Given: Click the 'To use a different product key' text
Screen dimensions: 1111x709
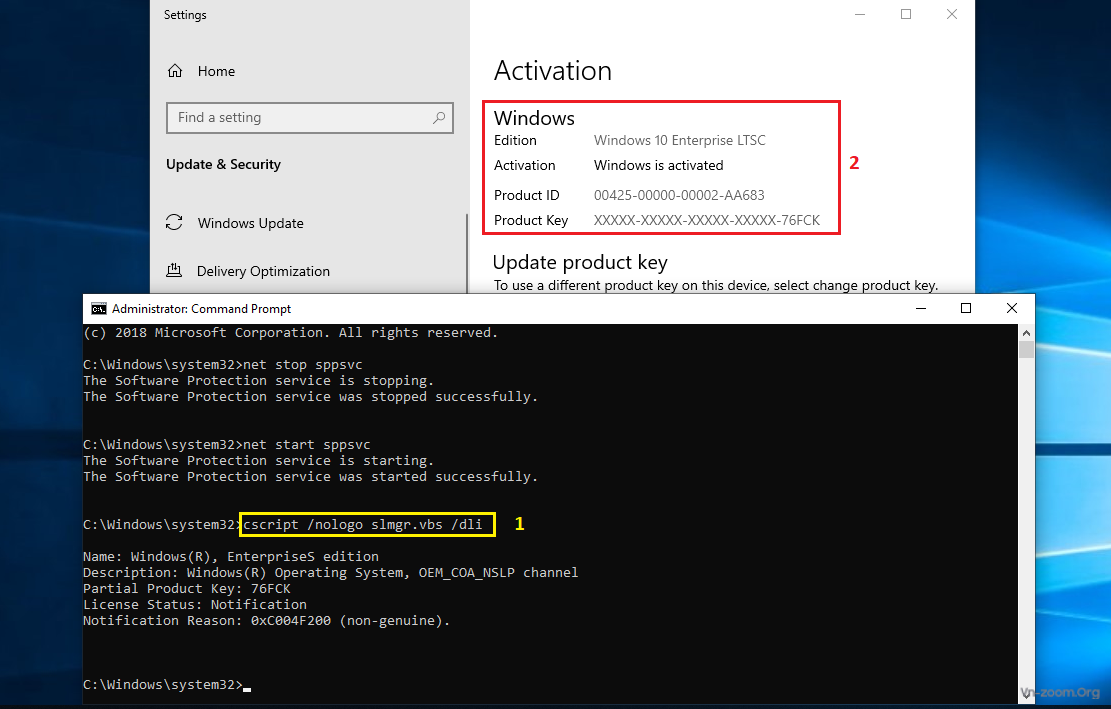Looking at the screenshot, I should tap(716, 285).
